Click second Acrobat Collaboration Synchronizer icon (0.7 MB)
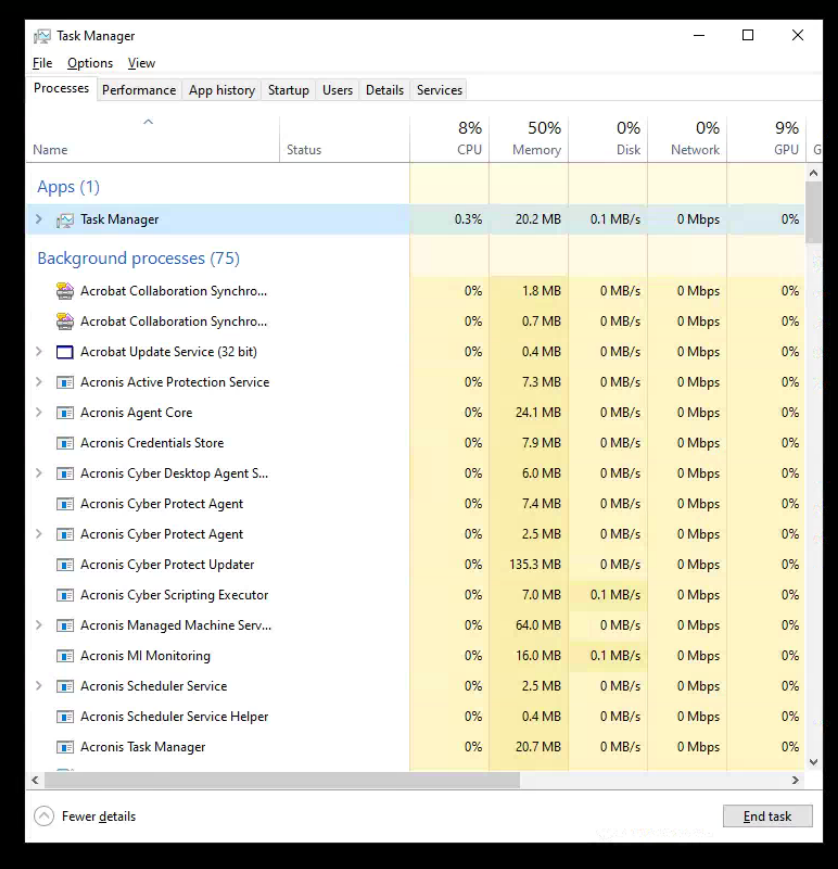The height and width of the screenshot is (869, 838). (65, 321)
